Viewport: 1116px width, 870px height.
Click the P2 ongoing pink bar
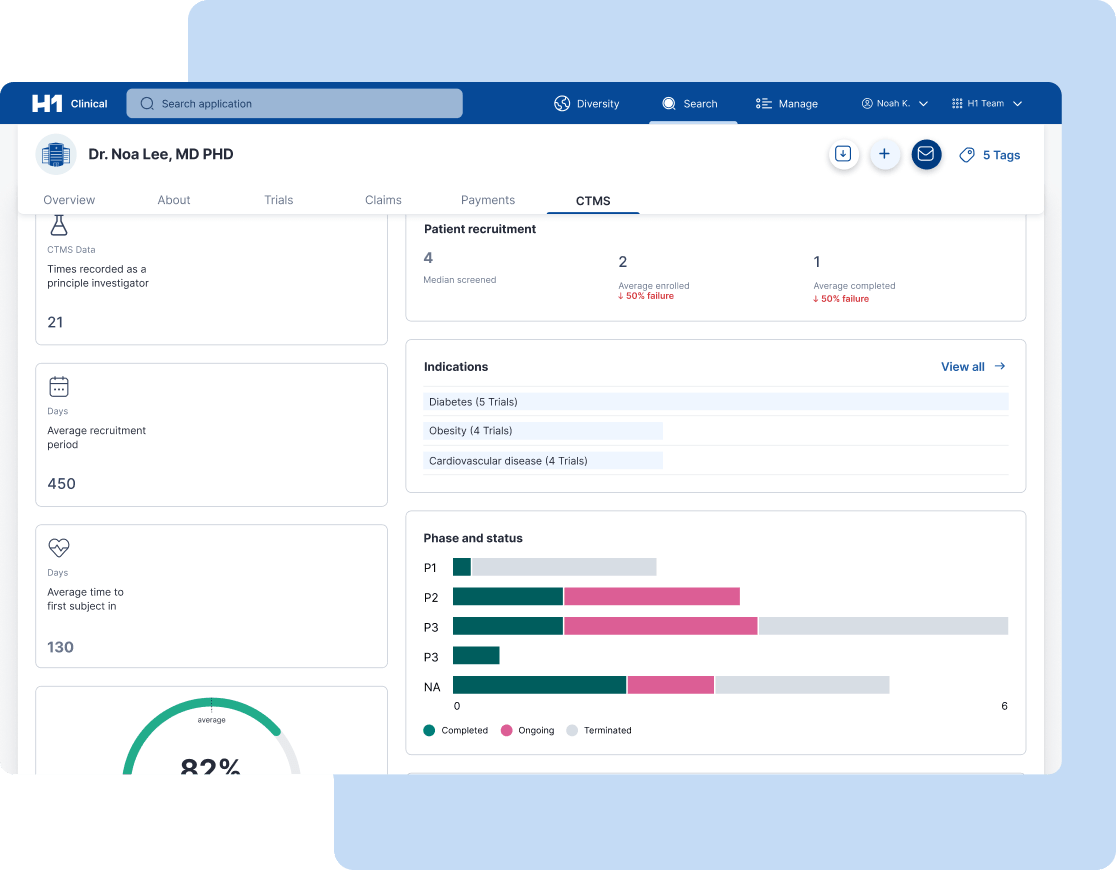(x=652, y=597)
